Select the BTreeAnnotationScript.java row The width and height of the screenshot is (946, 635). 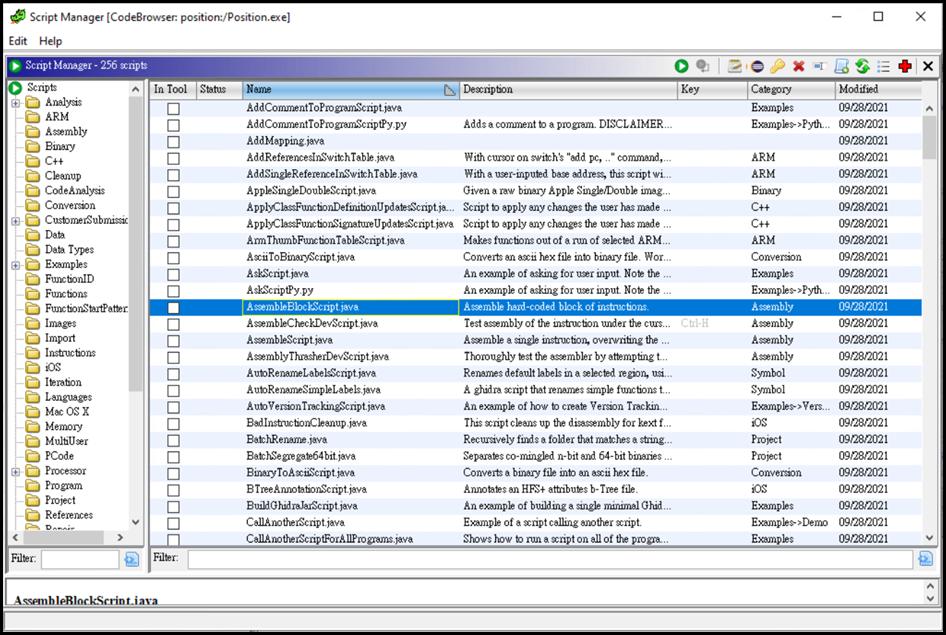click(536, 490)
